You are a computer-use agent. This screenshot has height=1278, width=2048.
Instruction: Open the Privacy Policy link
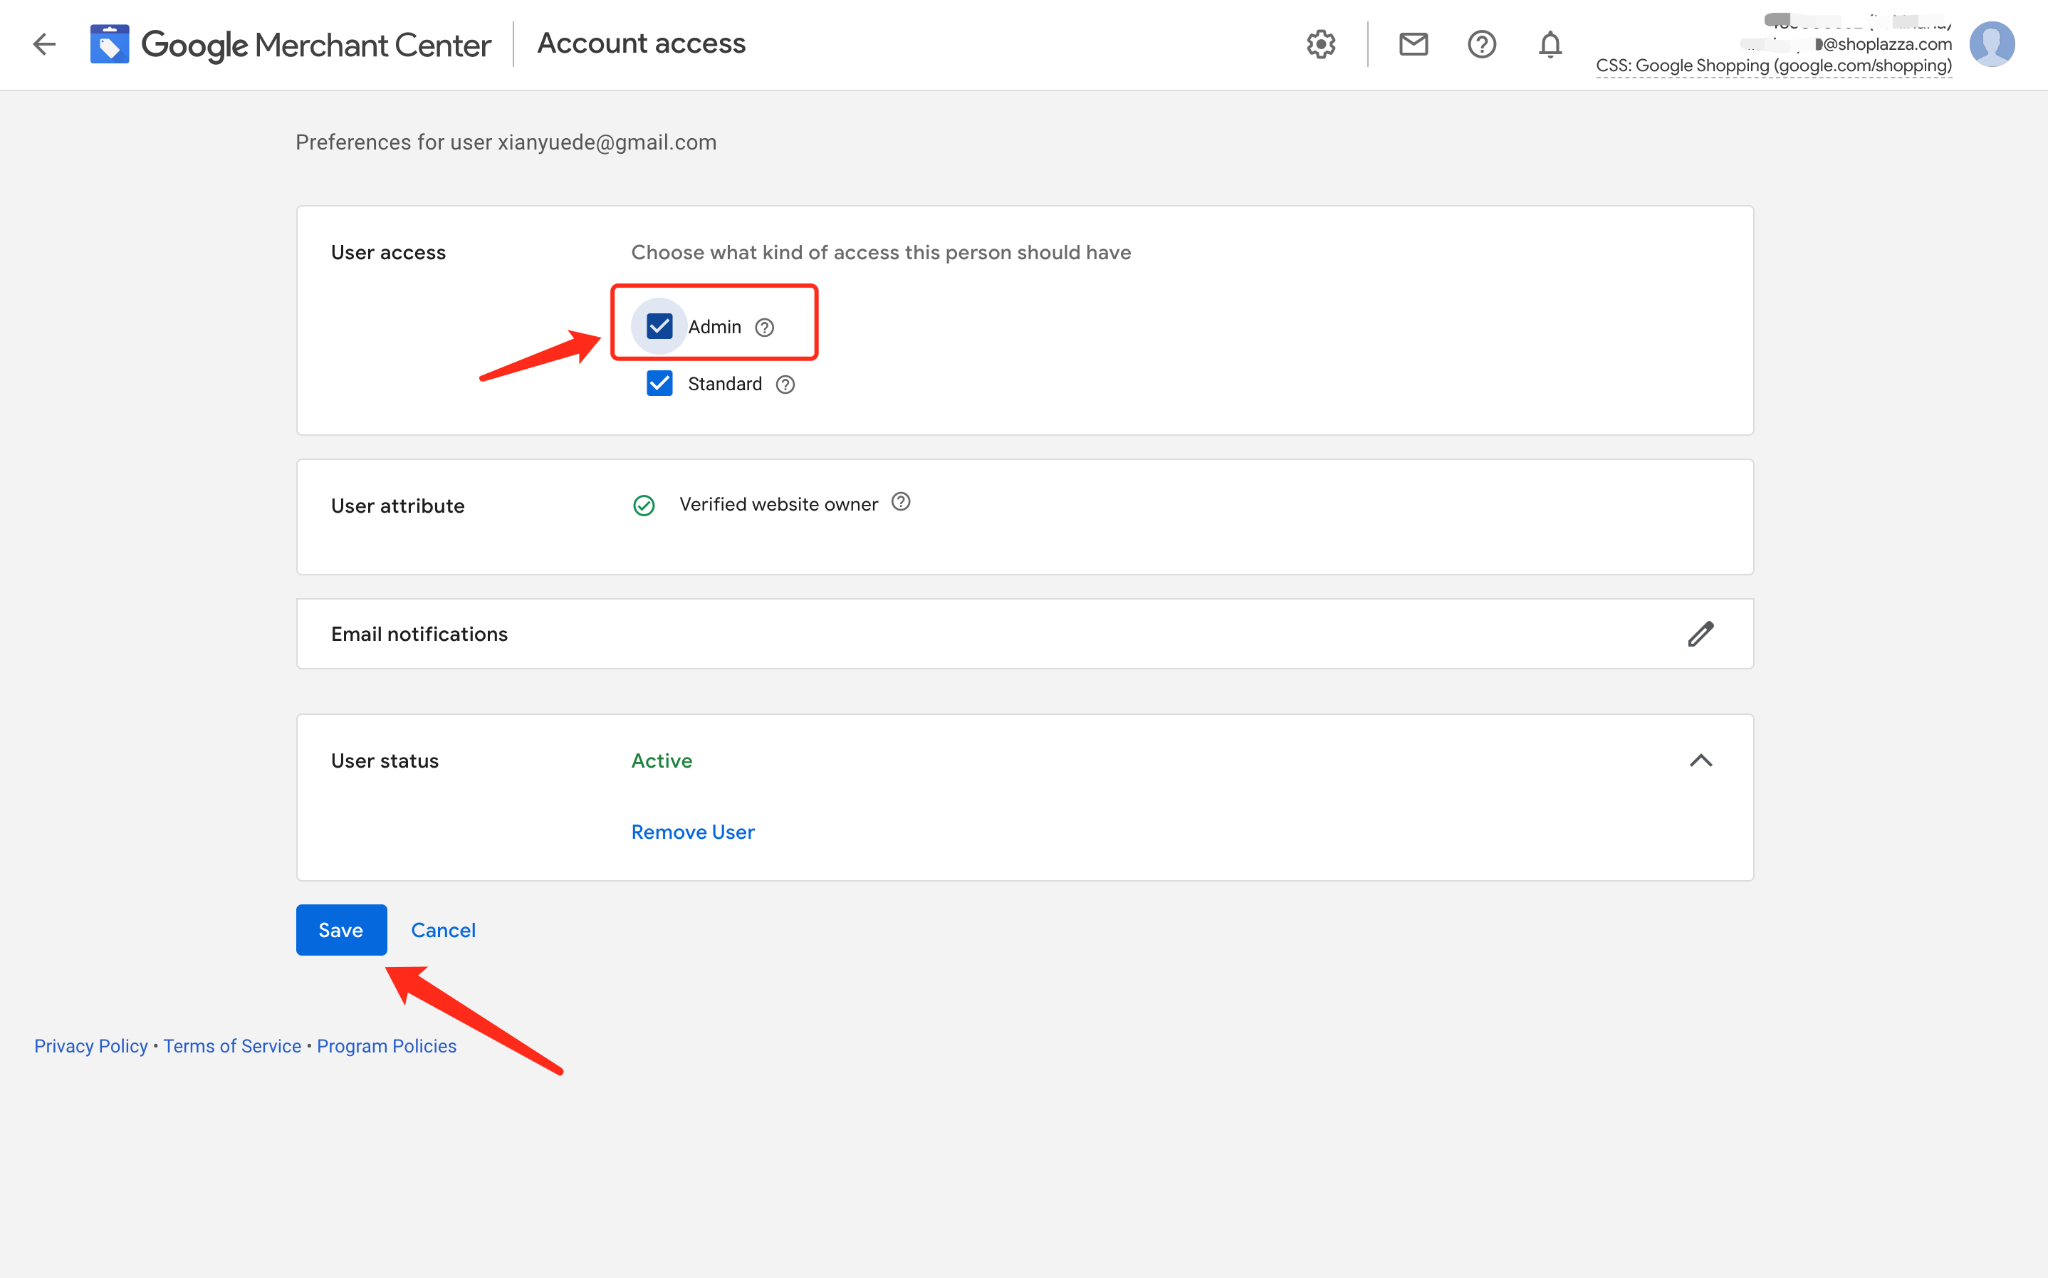coord(91,1046)
